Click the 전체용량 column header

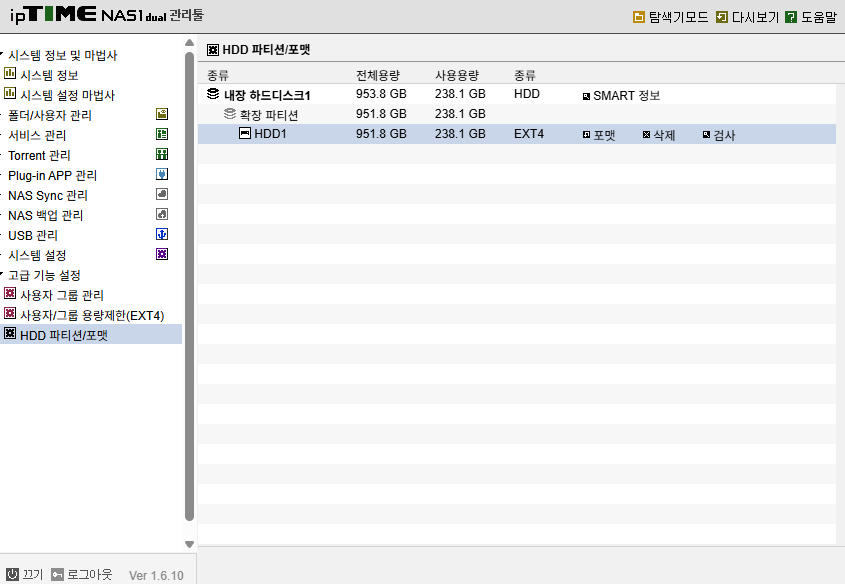(378, 75)
